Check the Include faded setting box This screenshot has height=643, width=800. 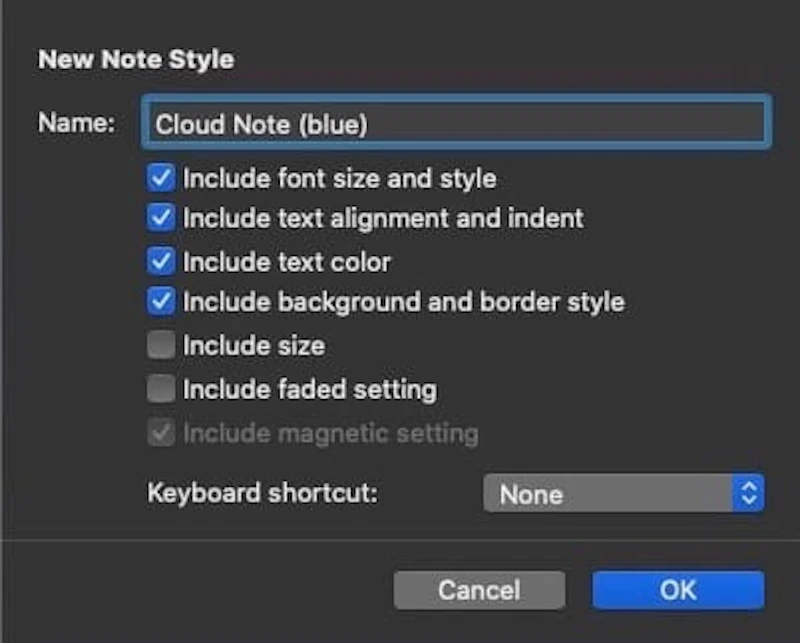161,389
